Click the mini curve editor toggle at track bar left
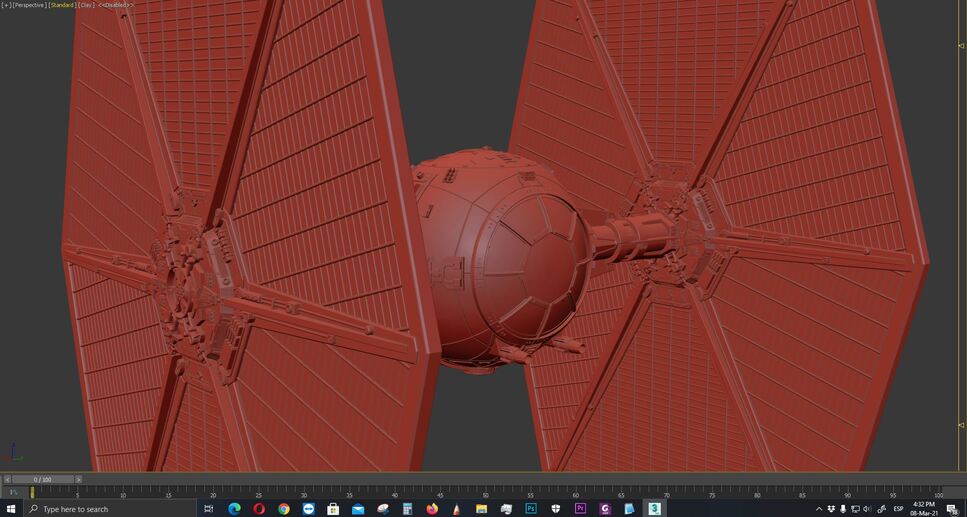The image size is (967, 517). [12, 492]
